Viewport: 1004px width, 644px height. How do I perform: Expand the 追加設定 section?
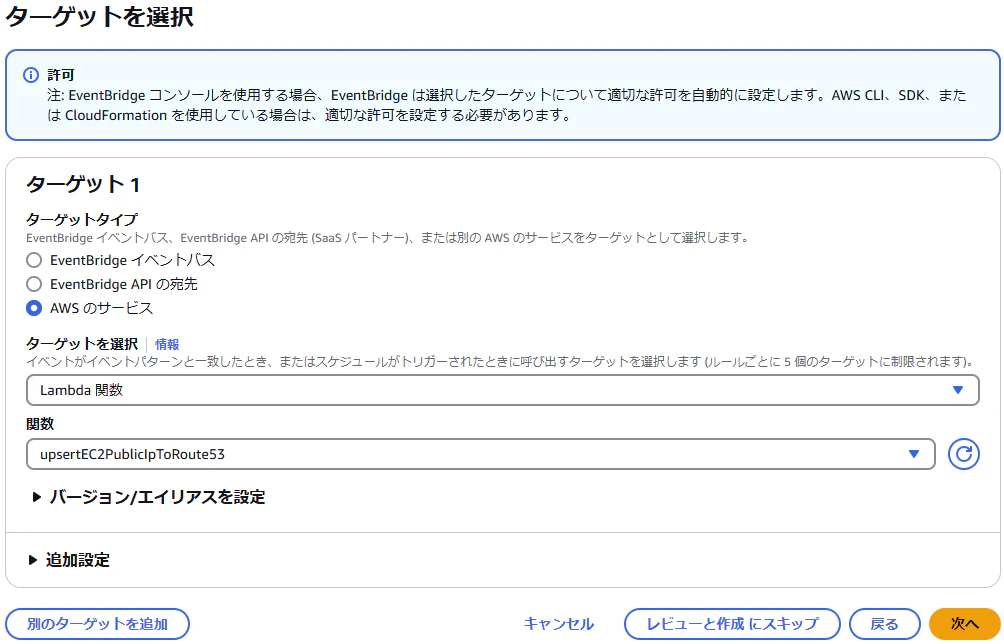pyautogui.click(x=70, y=560)
